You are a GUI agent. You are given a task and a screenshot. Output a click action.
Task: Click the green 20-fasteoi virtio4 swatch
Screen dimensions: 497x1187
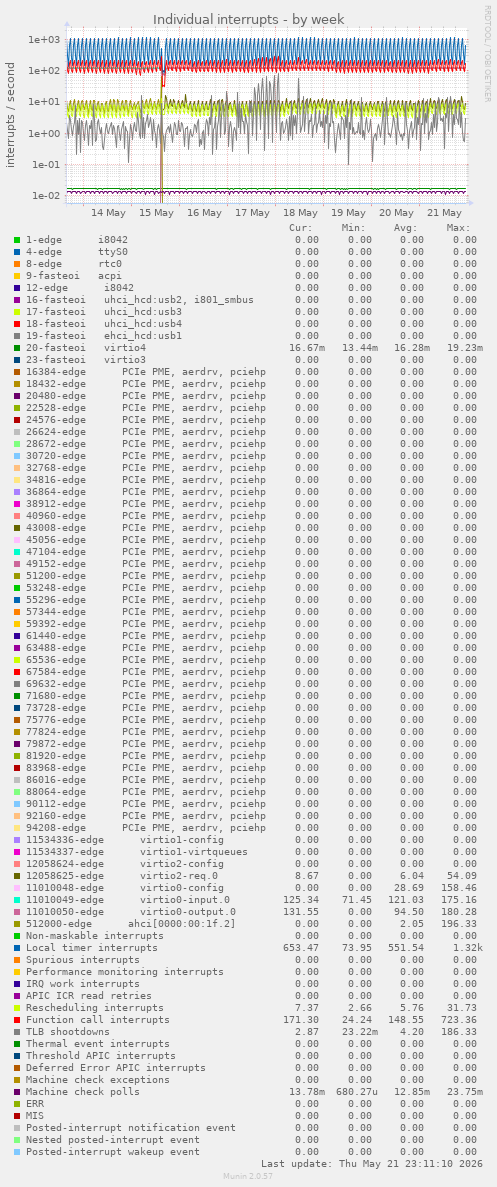pyautogui.click(x=17, y=347)
